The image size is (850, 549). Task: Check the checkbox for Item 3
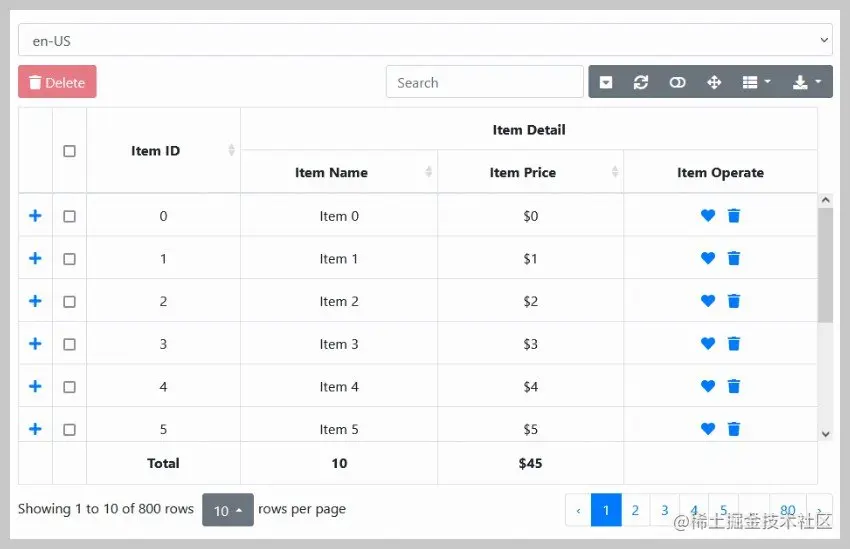click(x=69, y=344)
